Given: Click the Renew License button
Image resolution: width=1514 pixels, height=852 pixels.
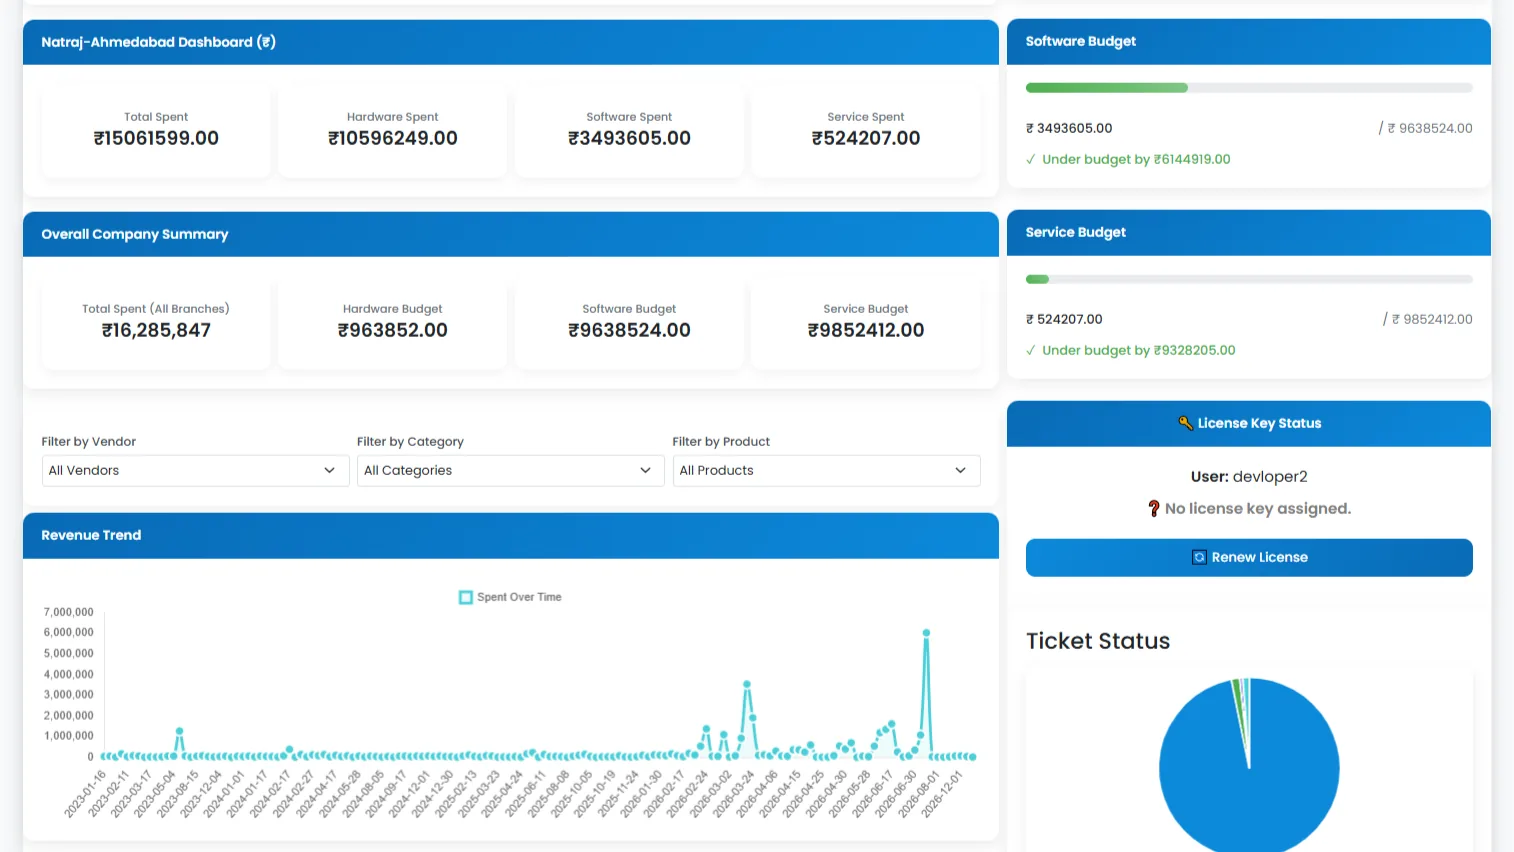Looking at the screenshot, I should click(x=1249, y=557).
